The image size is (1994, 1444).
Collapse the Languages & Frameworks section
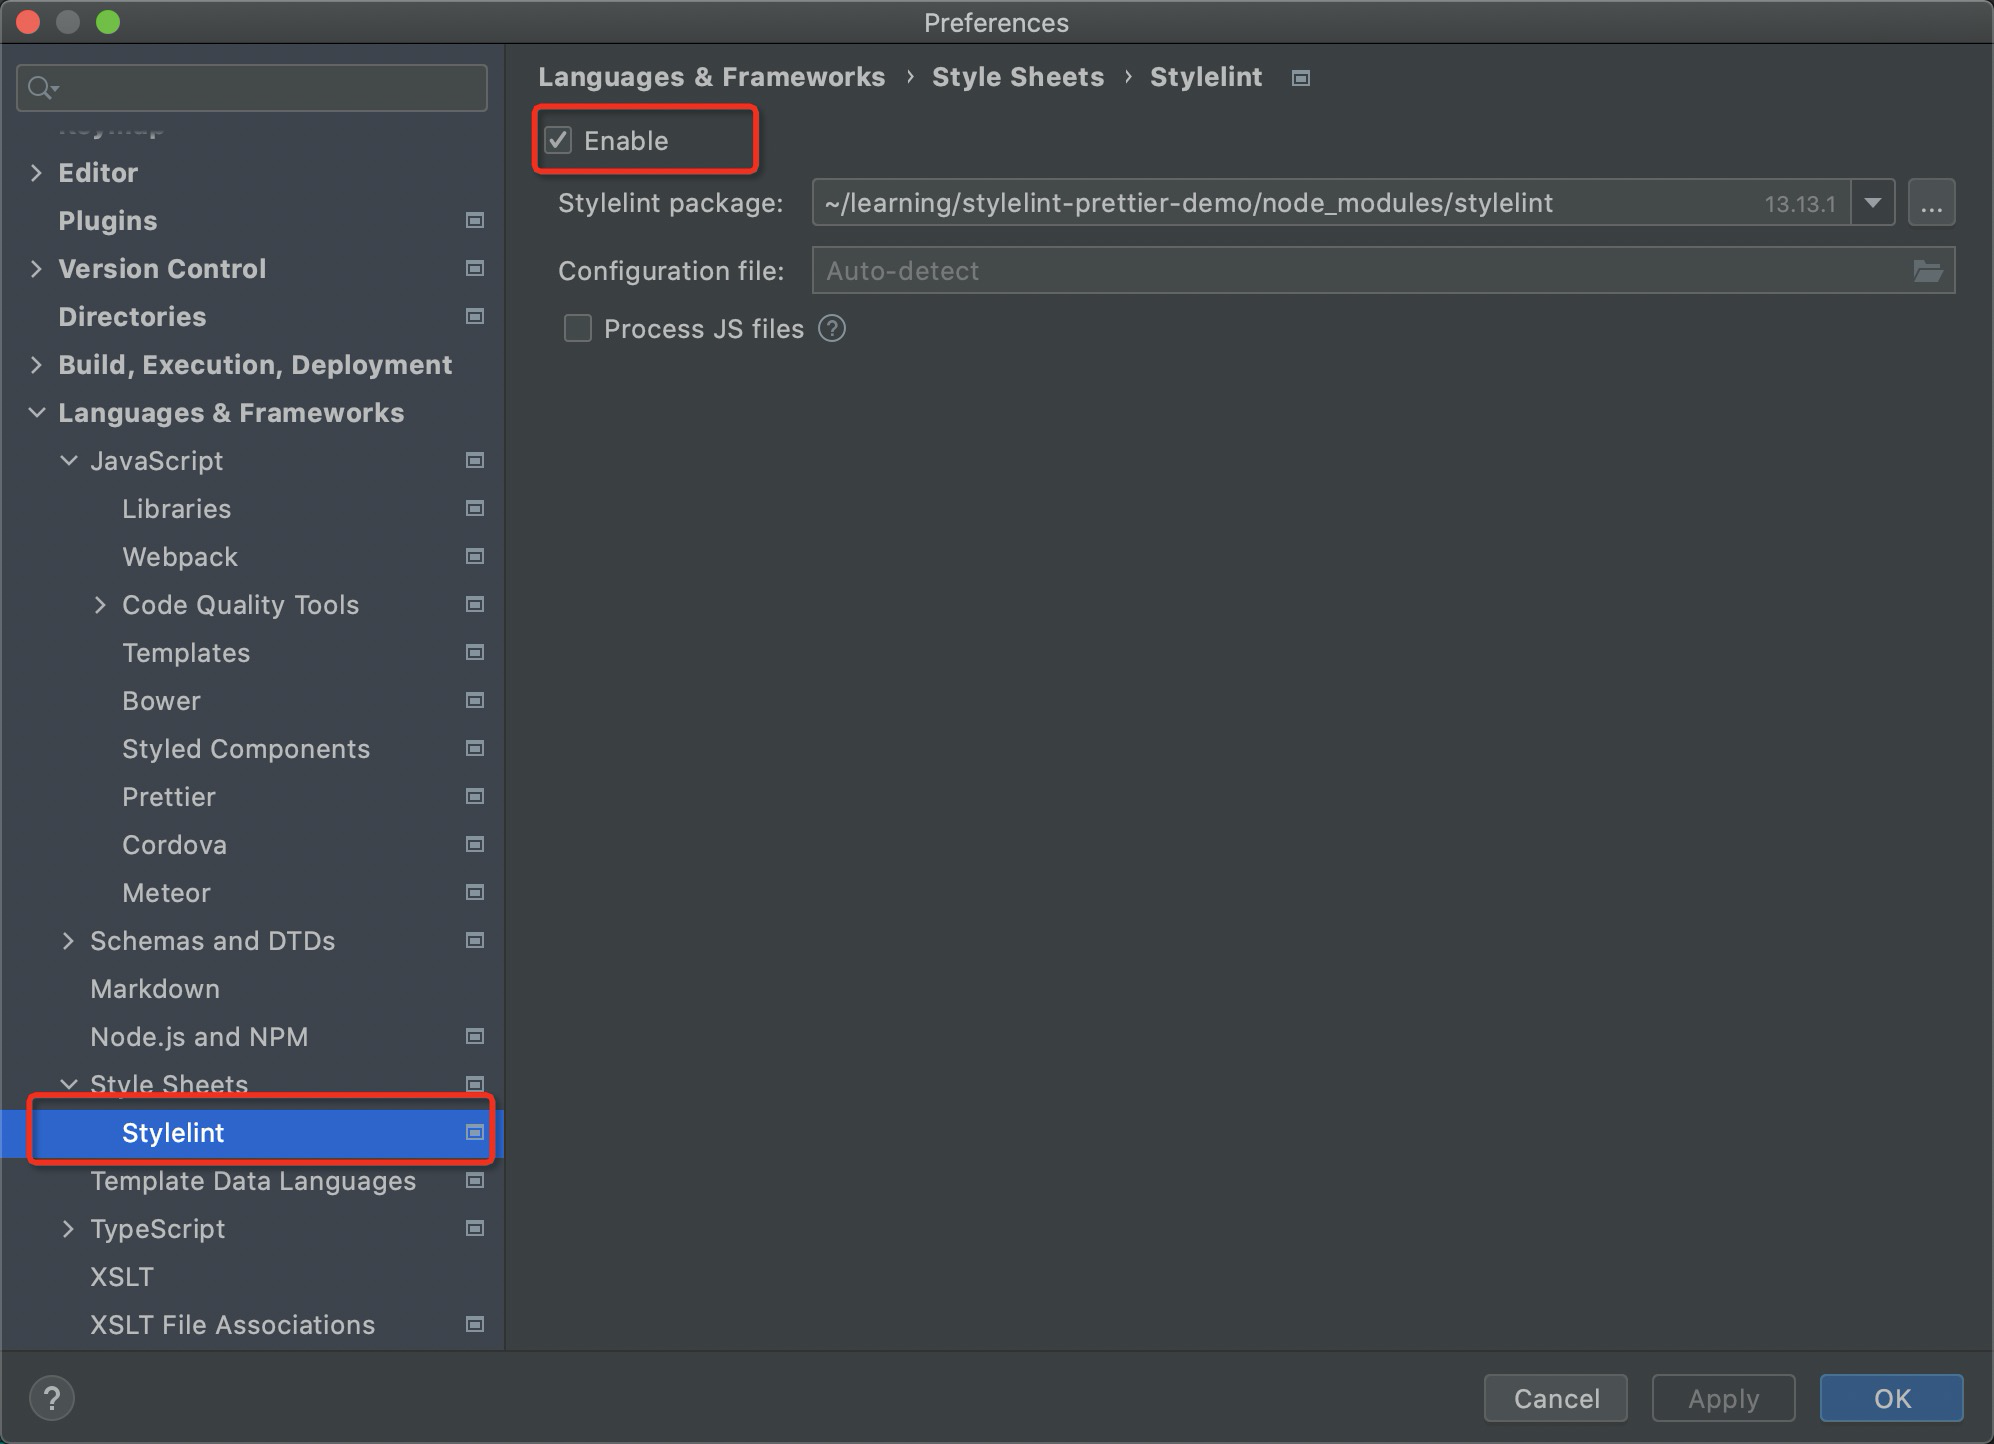tap(37, 413)
